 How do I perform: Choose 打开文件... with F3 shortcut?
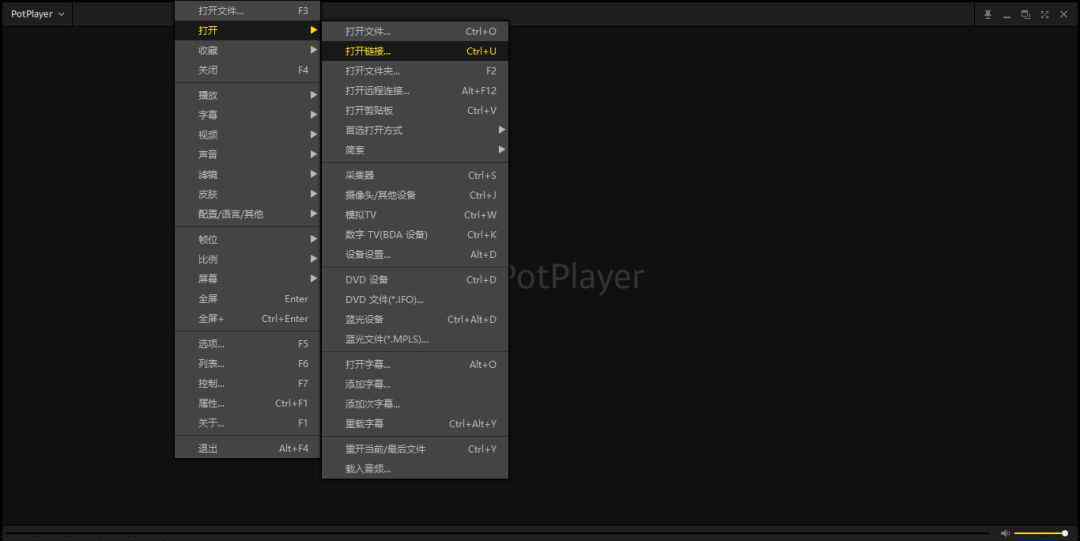pyautogui.click(x=247, y=11)
